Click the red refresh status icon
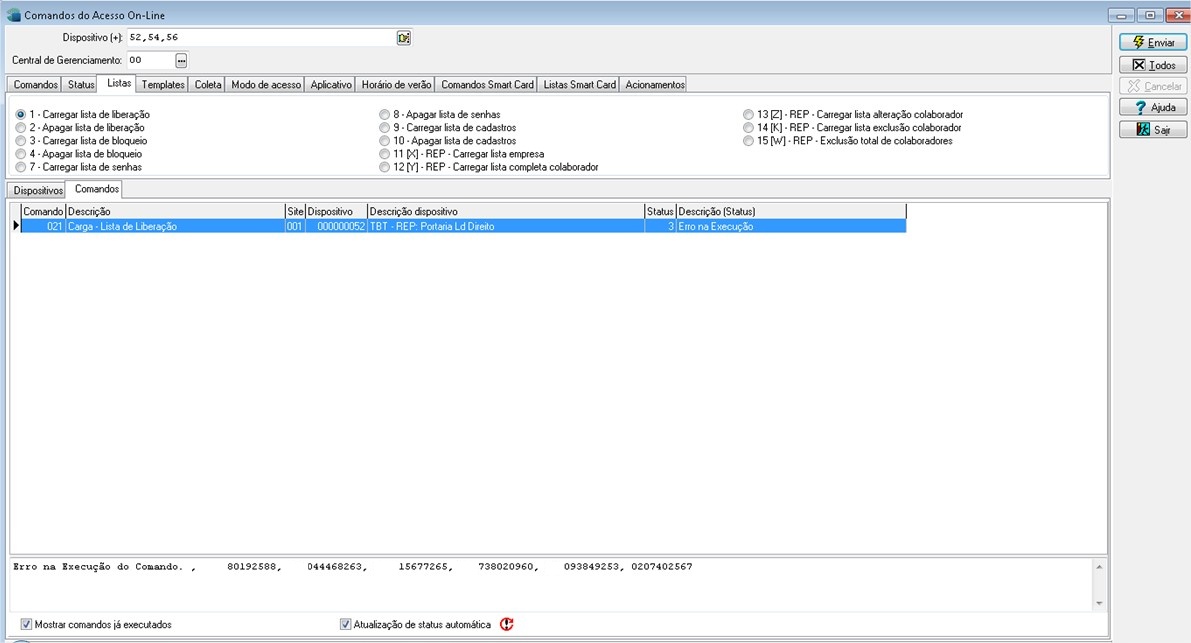This screenshot has width=1191, height=643. pyautogui.click(x=507, y=624)
